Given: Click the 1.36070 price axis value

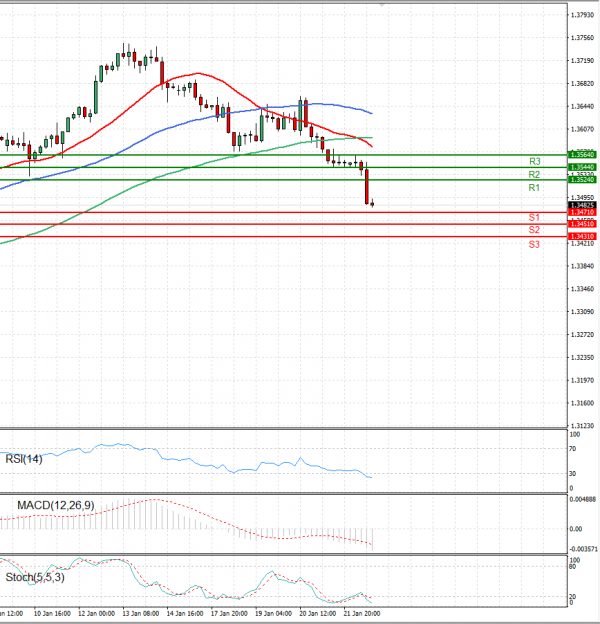Looking at the screenshot, I should click(582, 129).
